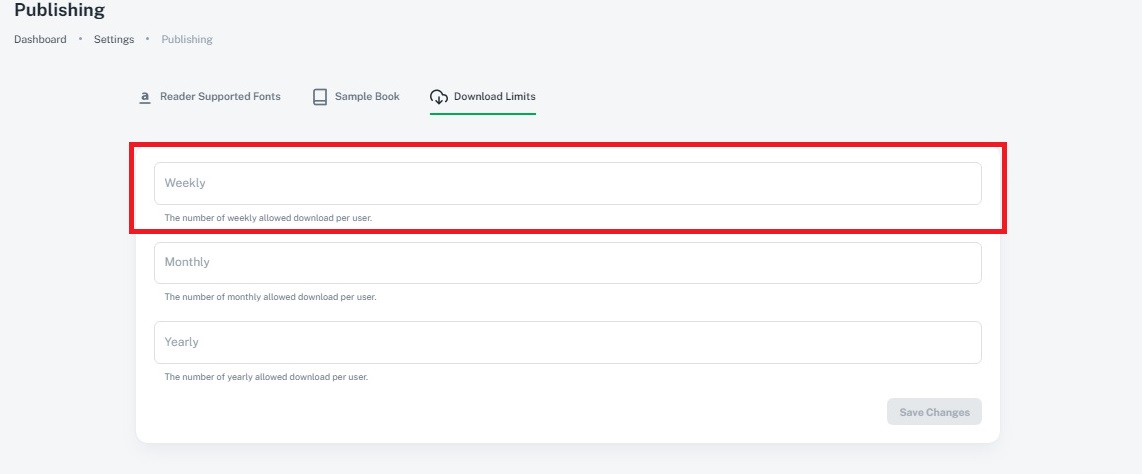Click the dot separator between Dashboard and Settings
The image size is (1142, 474).
coord(80,38)
